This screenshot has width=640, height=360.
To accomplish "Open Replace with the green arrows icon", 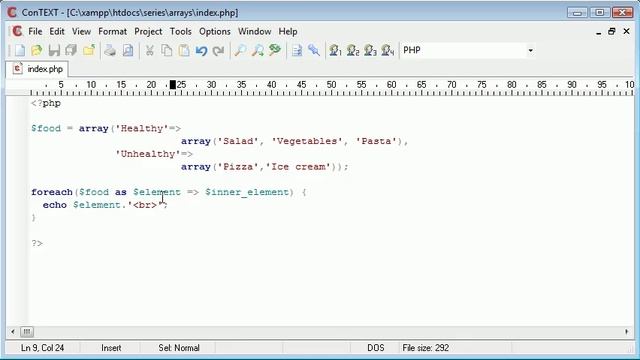I will pyautogui.click(x=275, y=50).
